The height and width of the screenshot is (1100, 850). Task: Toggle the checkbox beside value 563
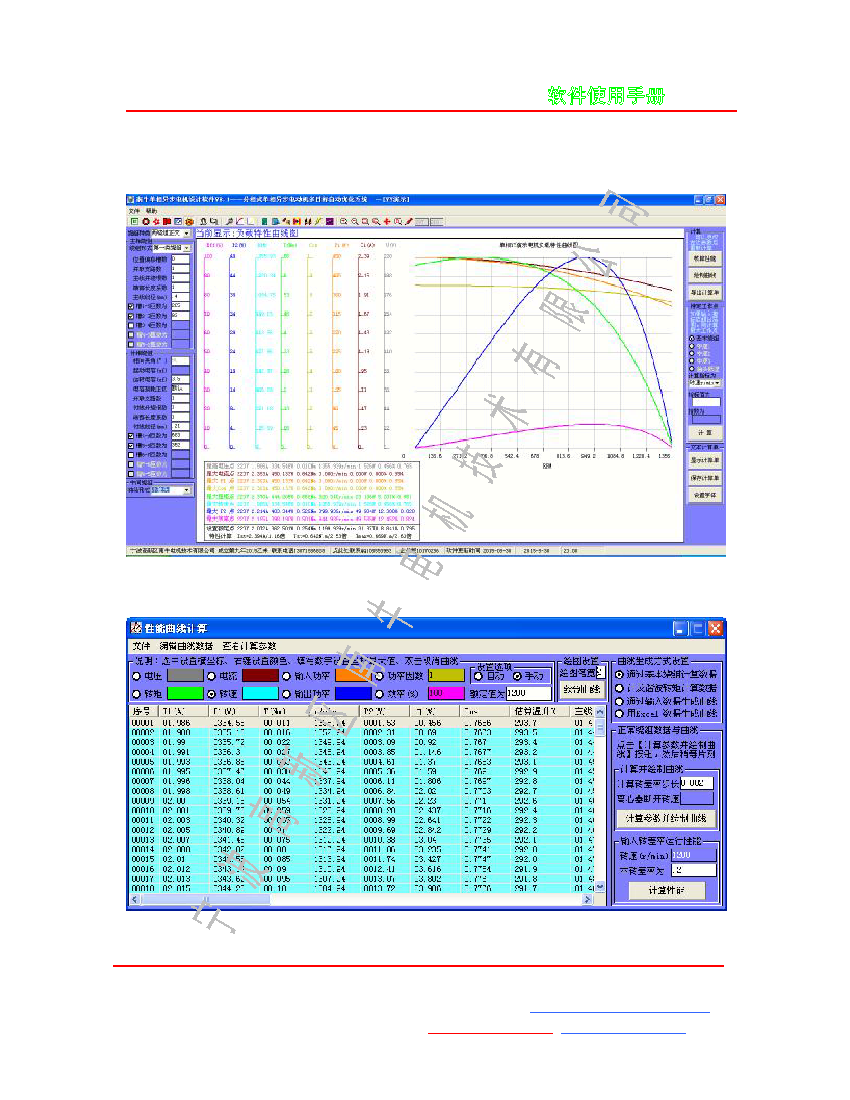[x=131, y=436]
